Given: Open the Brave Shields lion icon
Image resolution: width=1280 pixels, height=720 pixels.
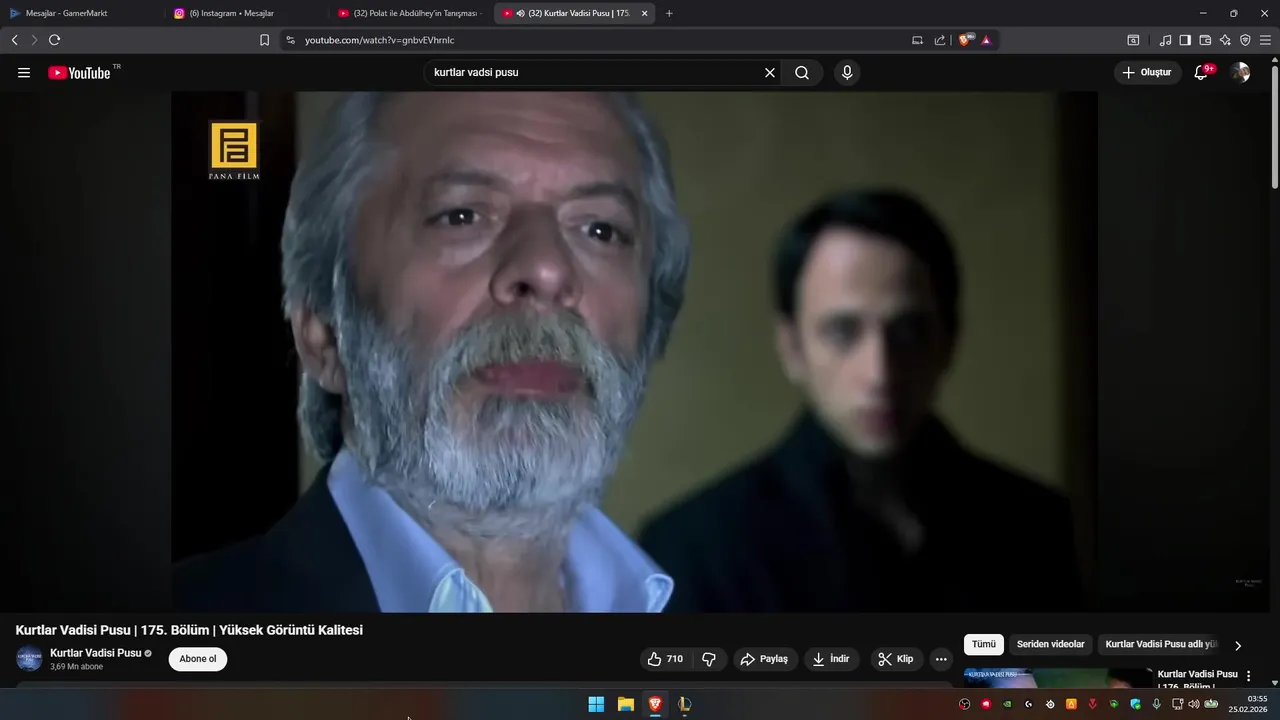Looking at the screenshot, I should click(x=965, y=40).
